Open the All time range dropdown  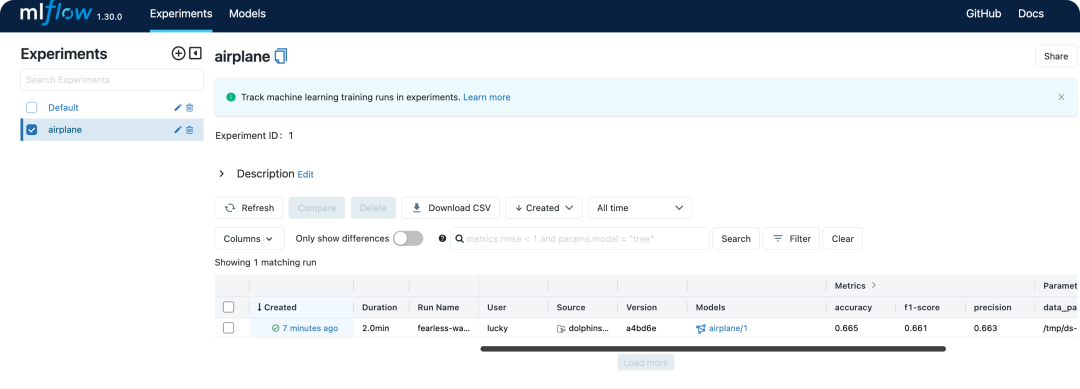(640, 208)
